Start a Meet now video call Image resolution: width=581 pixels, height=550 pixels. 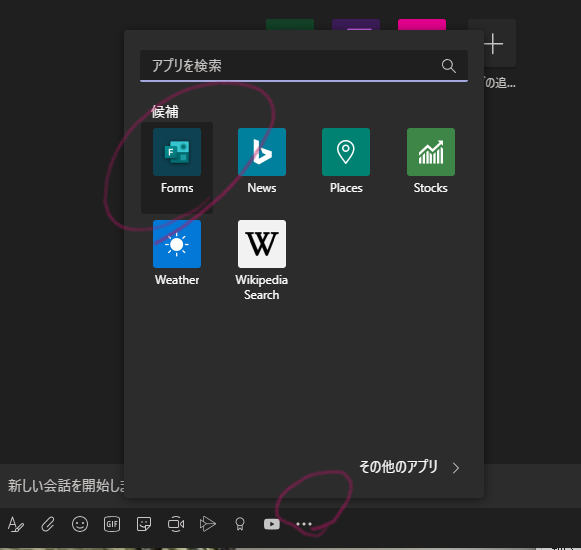[x=176, y=524]
